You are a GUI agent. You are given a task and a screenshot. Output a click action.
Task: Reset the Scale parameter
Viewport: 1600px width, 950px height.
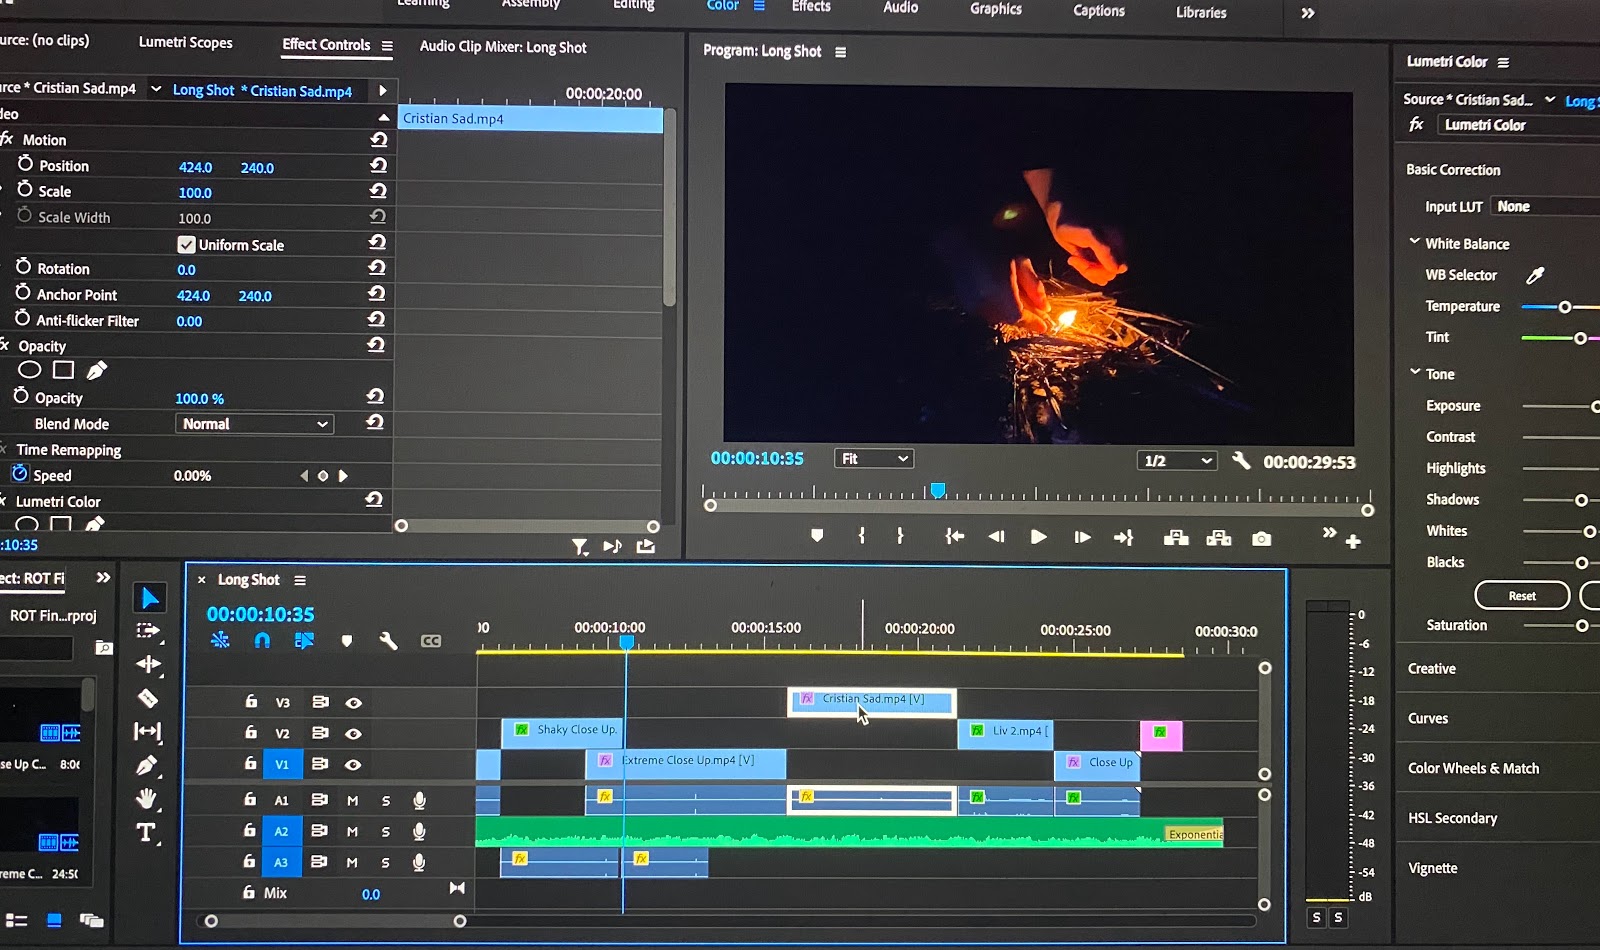click(x=378, y=190)
